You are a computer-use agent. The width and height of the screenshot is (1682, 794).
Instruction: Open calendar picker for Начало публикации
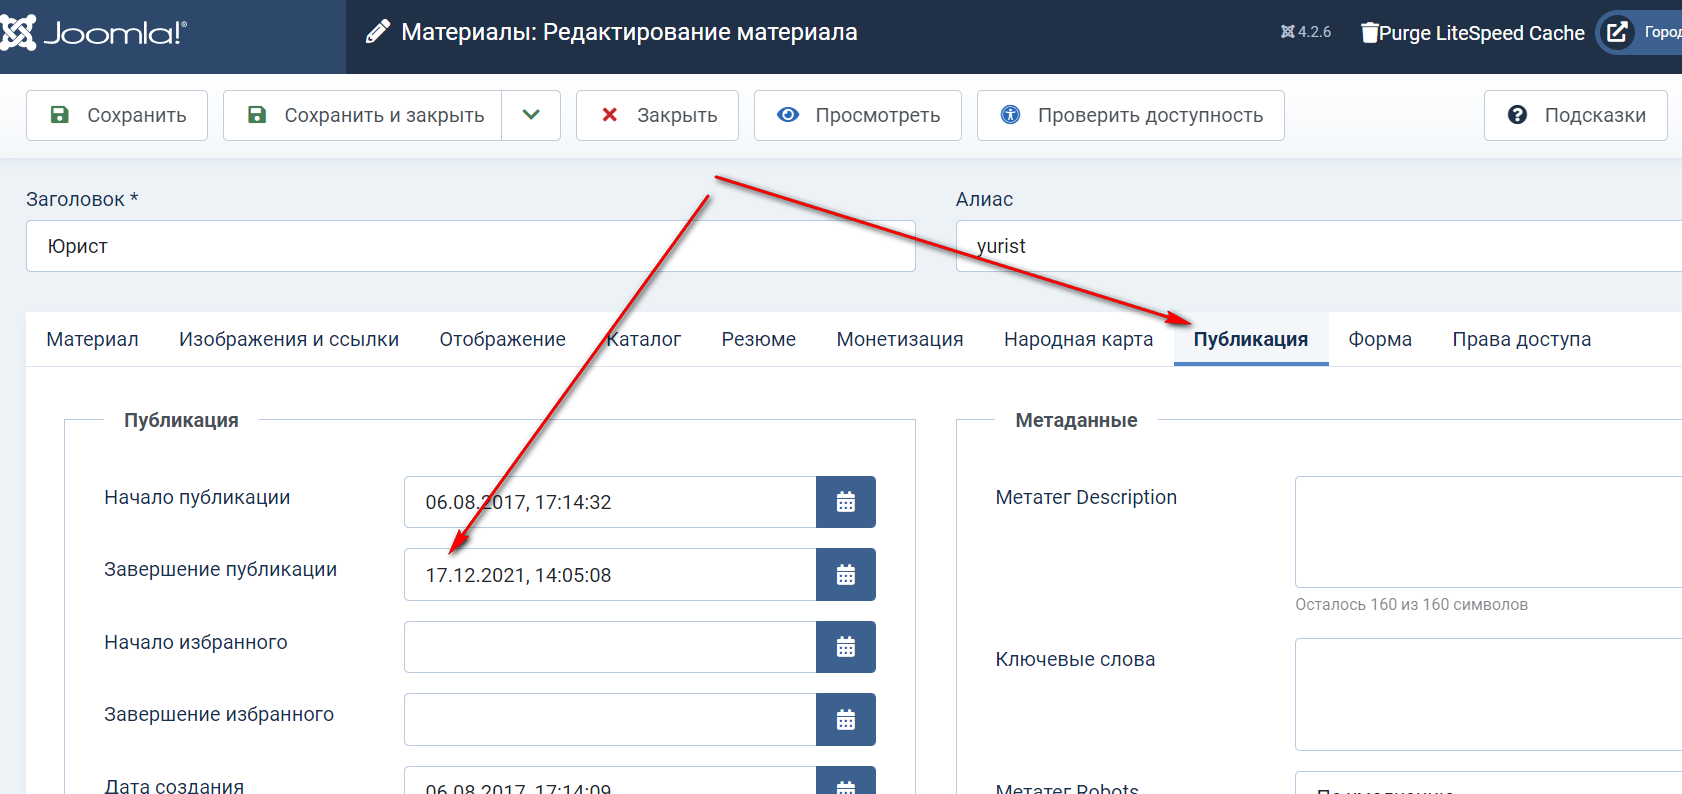(845, 502)
